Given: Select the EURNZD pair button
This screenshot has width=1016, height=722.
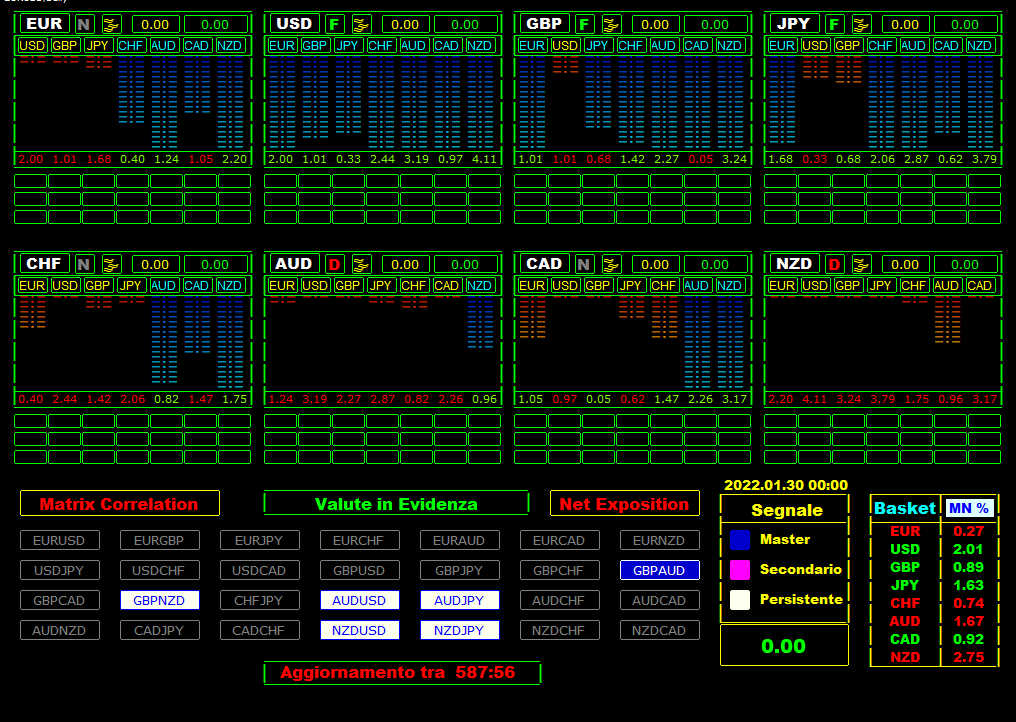Looking at the screenshot, I should [x=660, y=541].
